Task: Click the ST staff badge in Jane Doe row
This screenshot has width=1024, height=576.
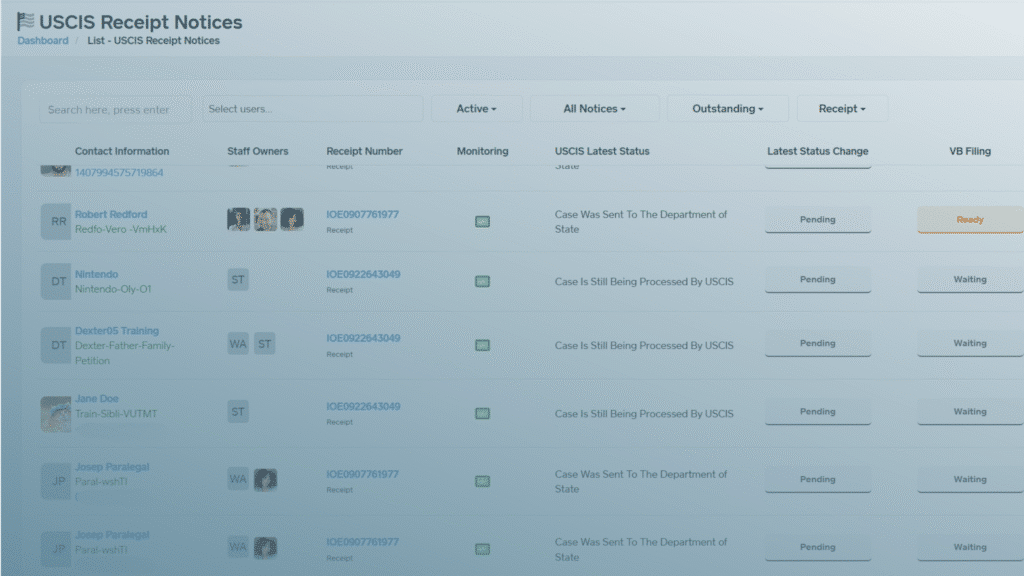Action: (x=238, y=412)
